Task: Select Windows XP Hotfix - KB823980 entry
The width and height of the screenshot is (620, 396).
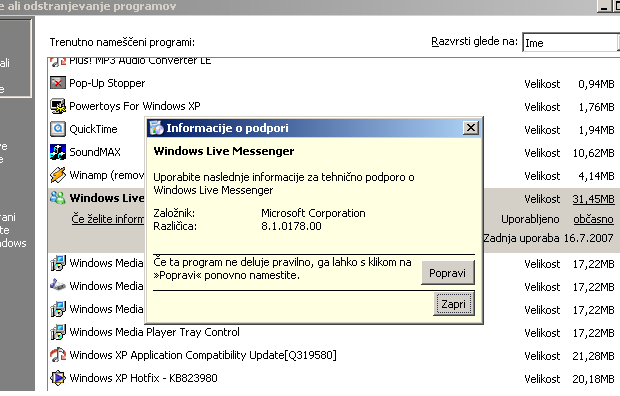Action: click(144, 378)
